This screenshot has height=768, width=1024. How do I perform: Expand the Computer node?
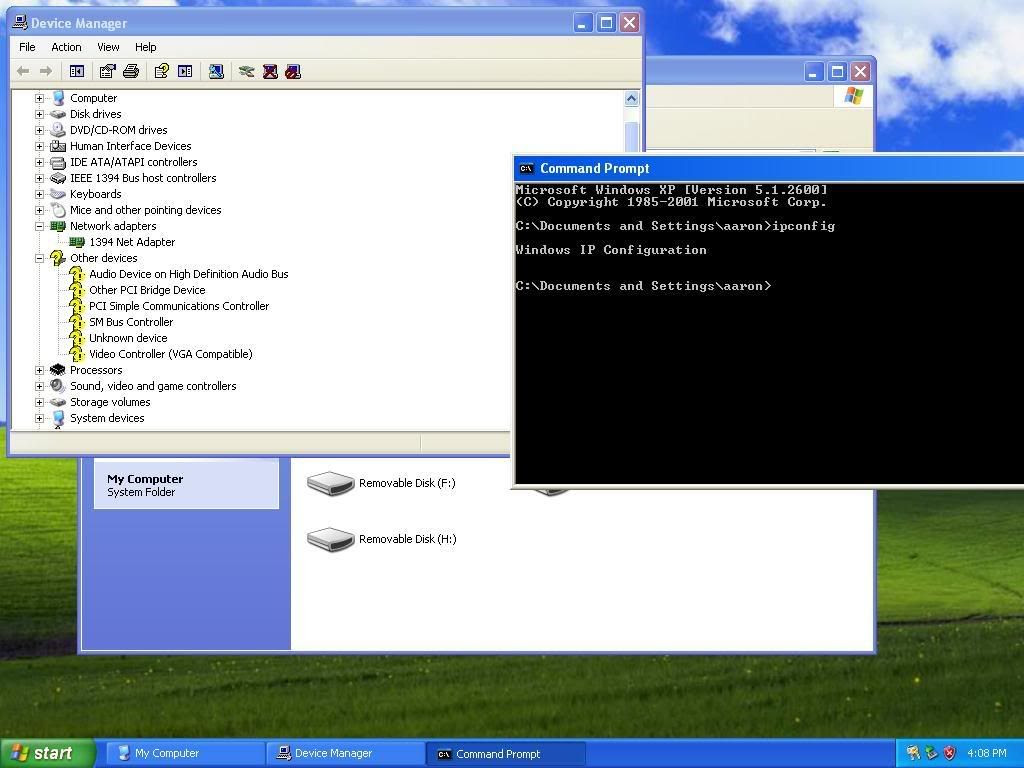tap(39, 98)
